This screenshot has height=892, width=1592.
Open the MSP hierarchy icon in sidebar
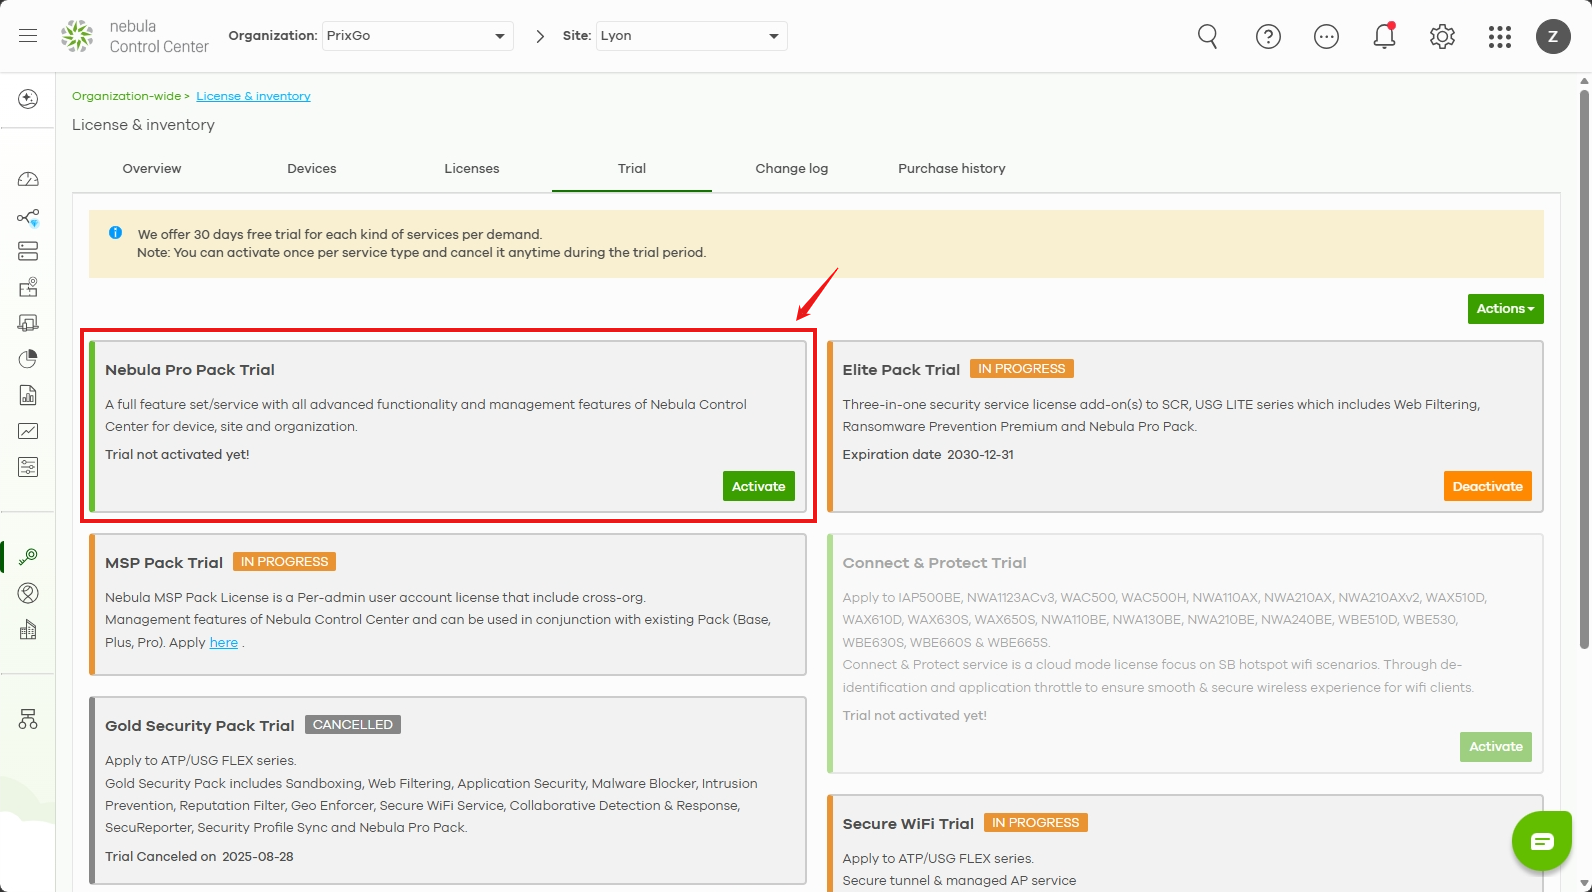(28, 719)
